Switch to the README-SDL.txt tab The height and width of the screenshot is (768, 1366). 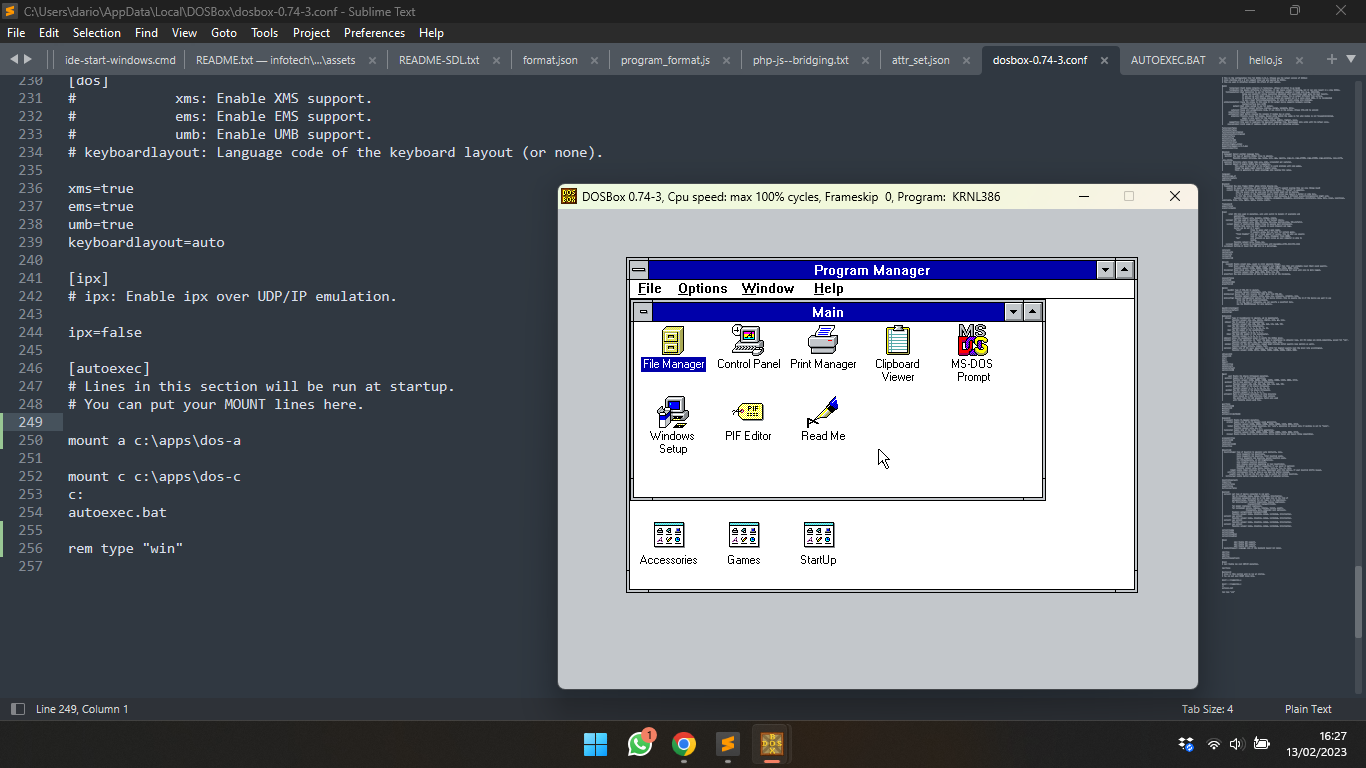coord(439,60)
